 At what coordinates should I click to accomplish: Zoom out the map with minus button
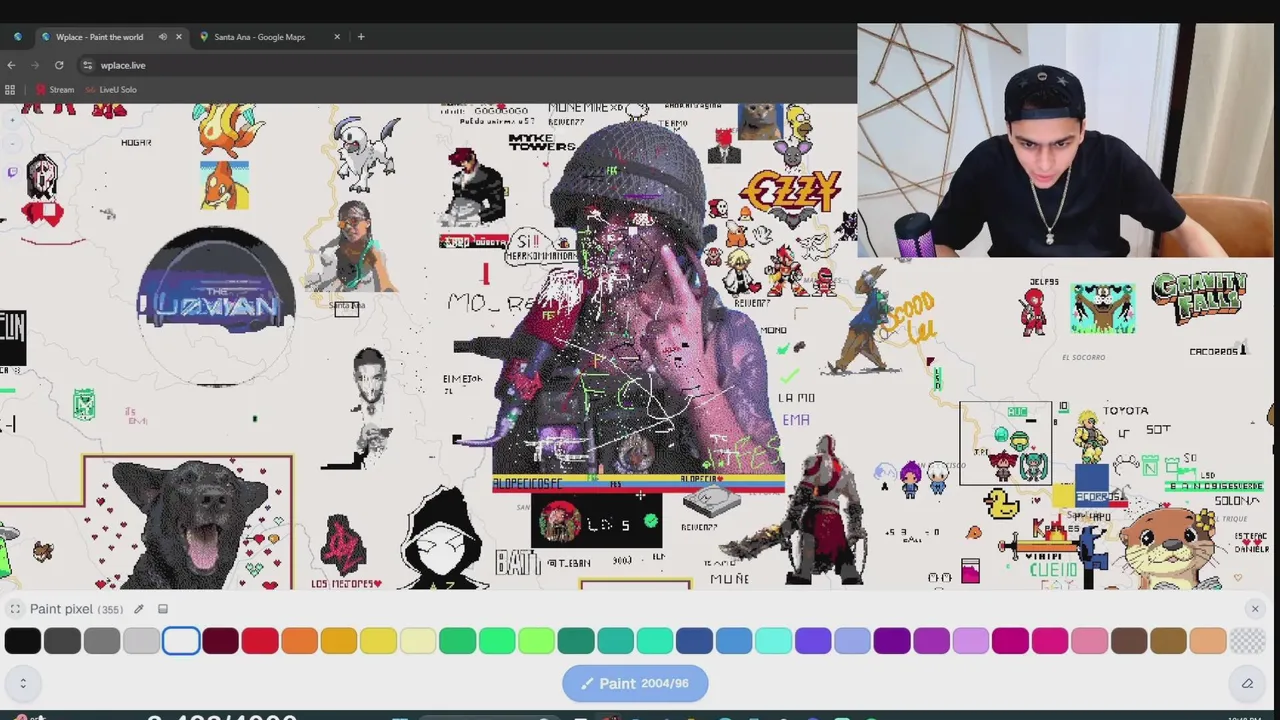(x=12, y=143)
